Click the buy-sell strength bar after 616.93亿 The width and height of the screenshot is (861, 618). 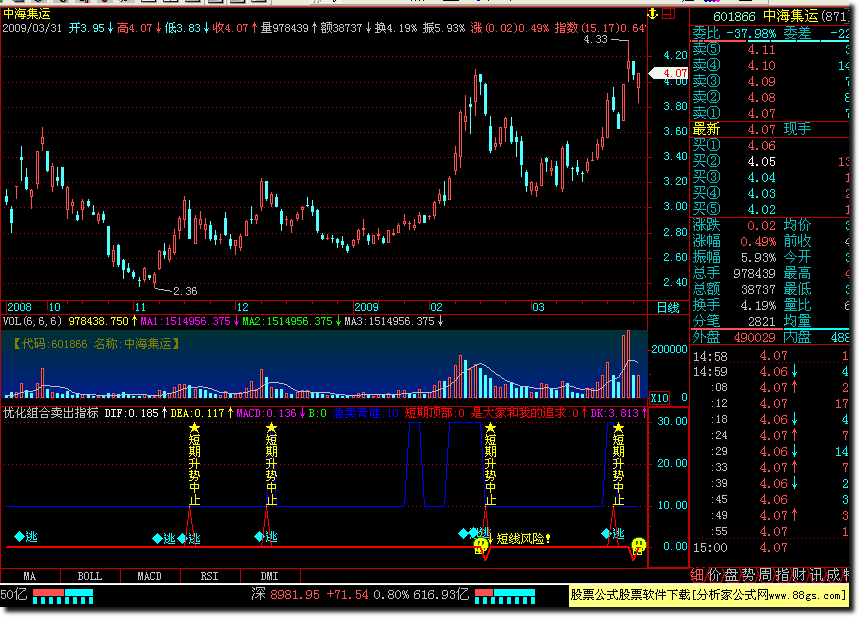point(505,596)
